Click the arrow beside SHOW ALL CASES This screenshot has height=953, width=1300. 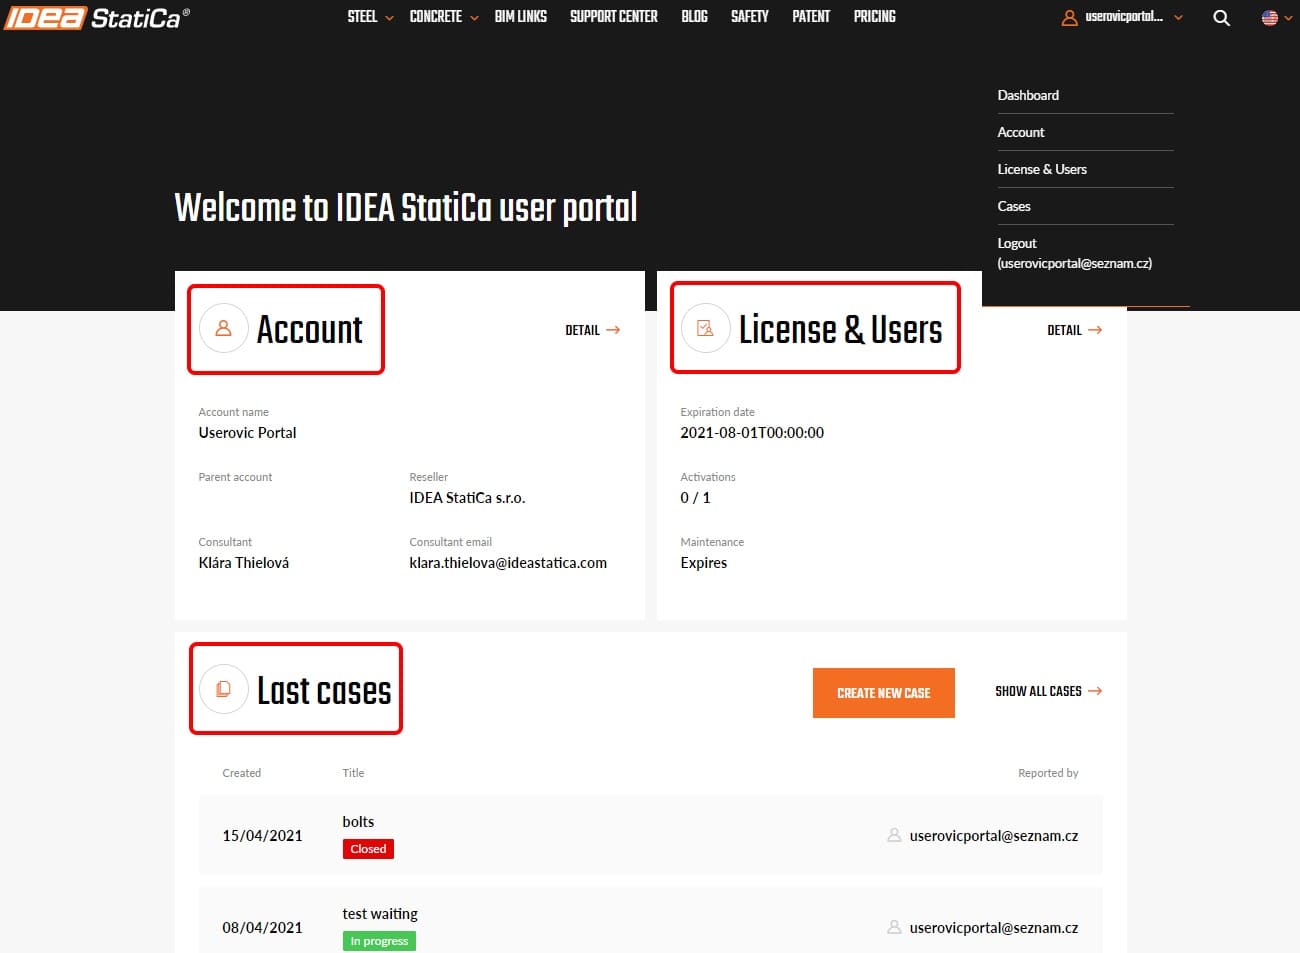tap(1095, 691)
